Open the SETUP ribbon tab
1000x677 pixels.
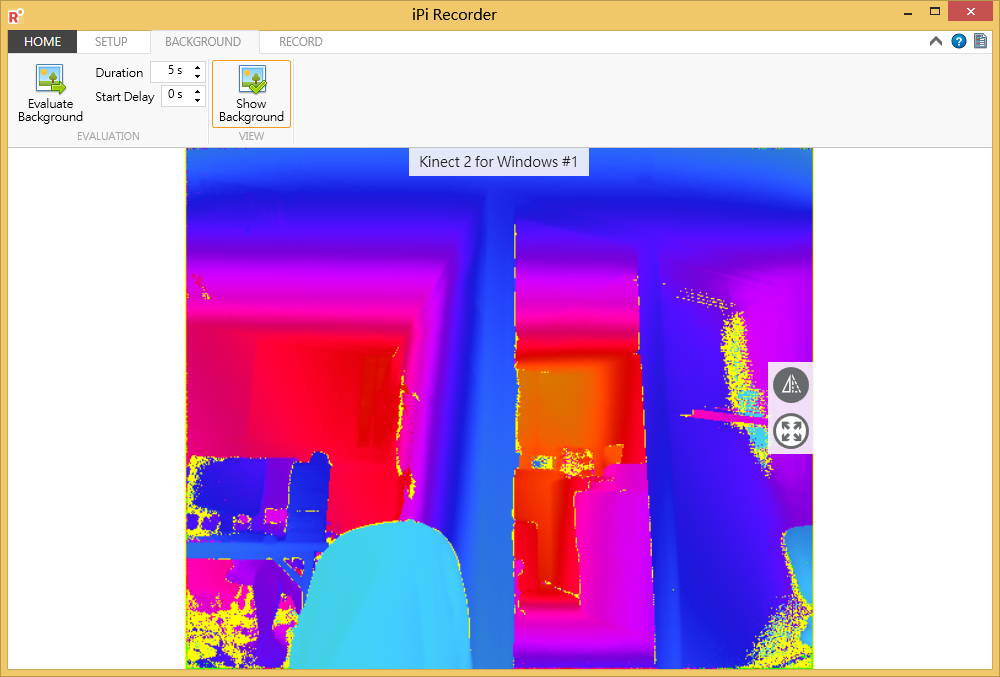click(x=111, y=42)
